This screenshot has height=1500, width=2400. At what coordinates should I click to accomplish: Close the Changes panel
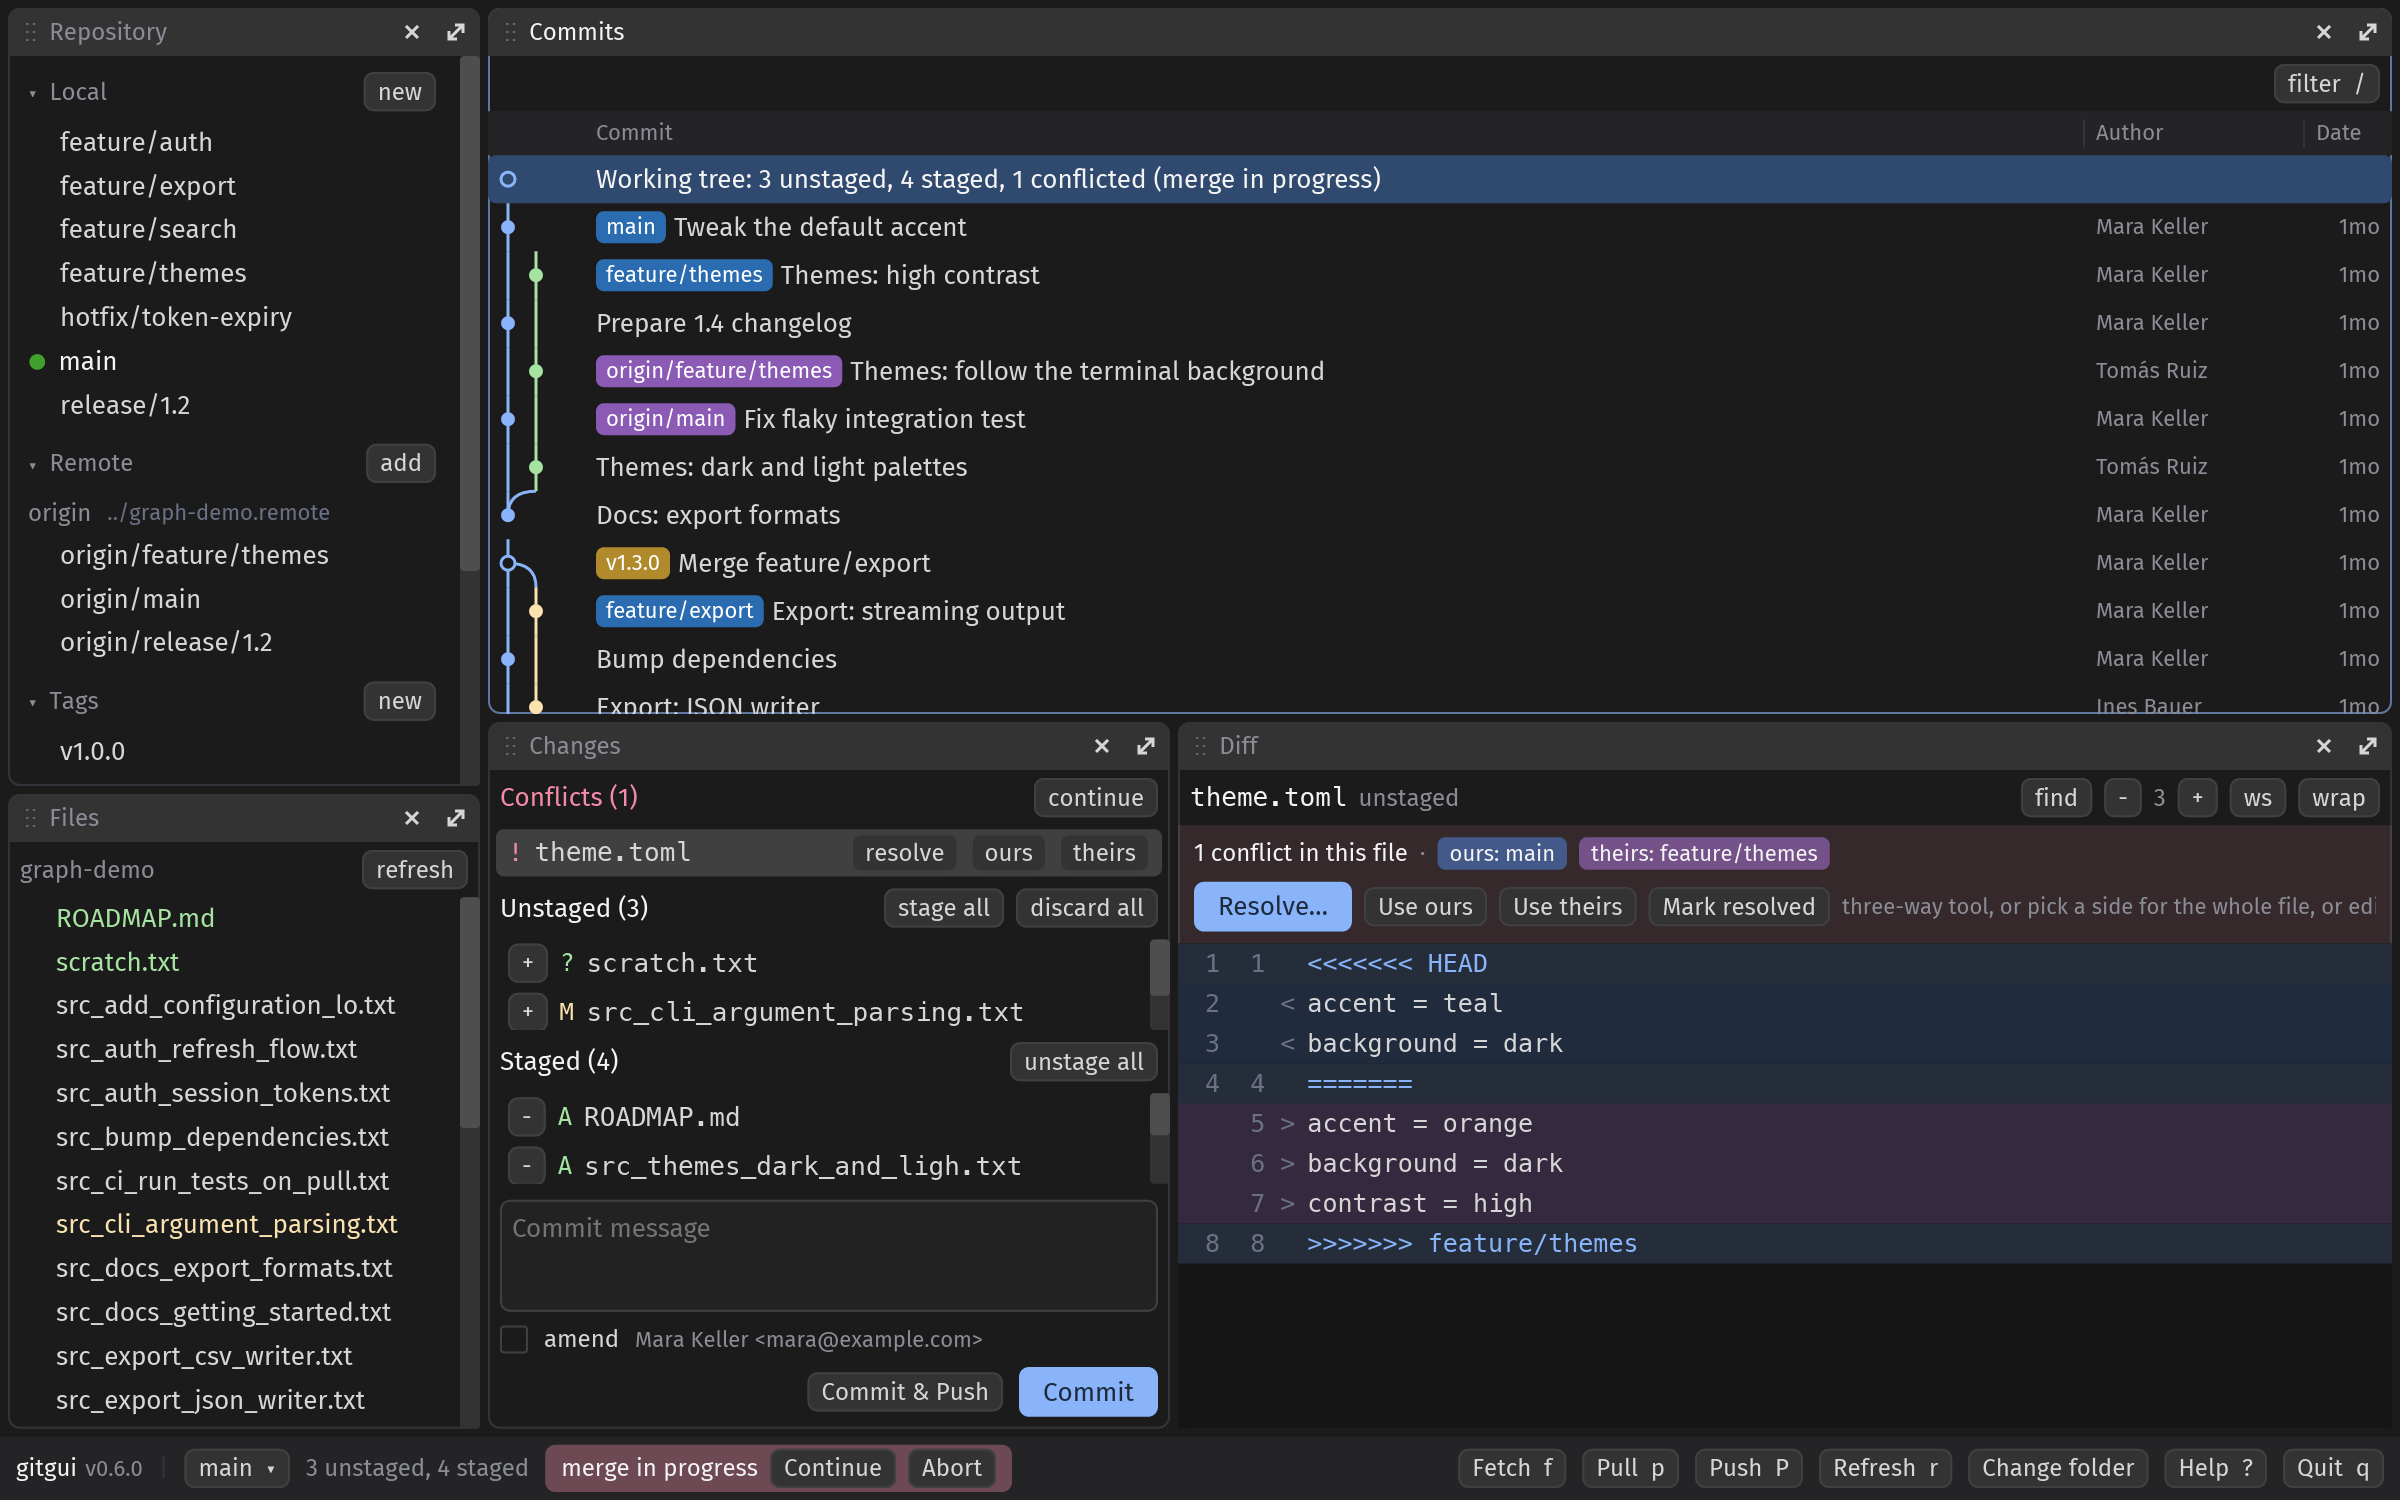coord(1102,746)
